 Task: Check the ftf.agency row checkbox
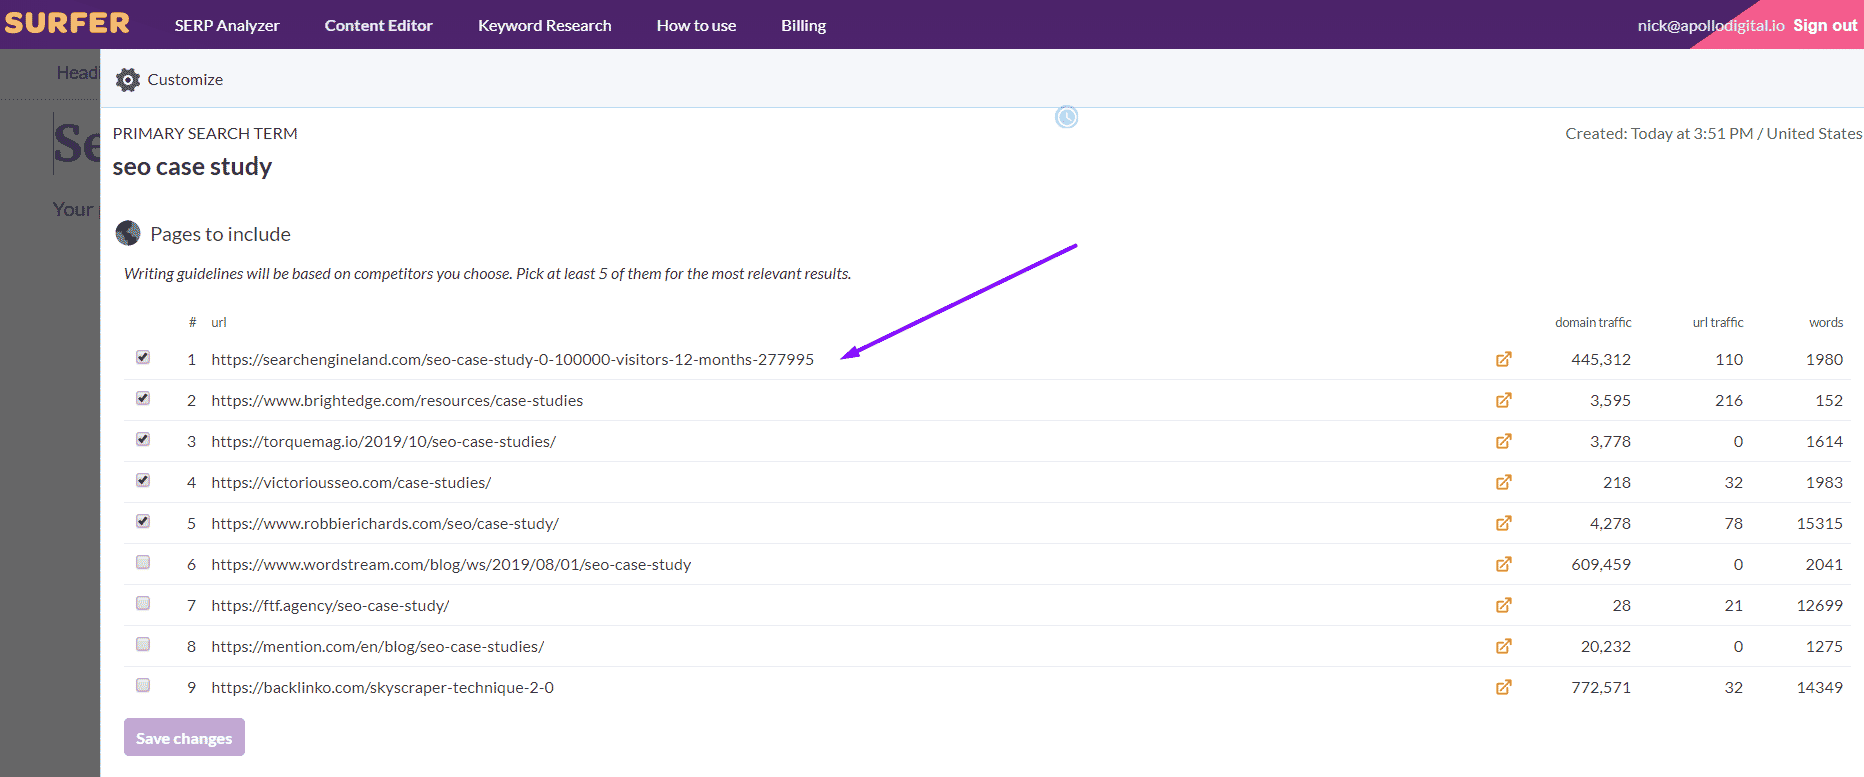click(143, 603)
